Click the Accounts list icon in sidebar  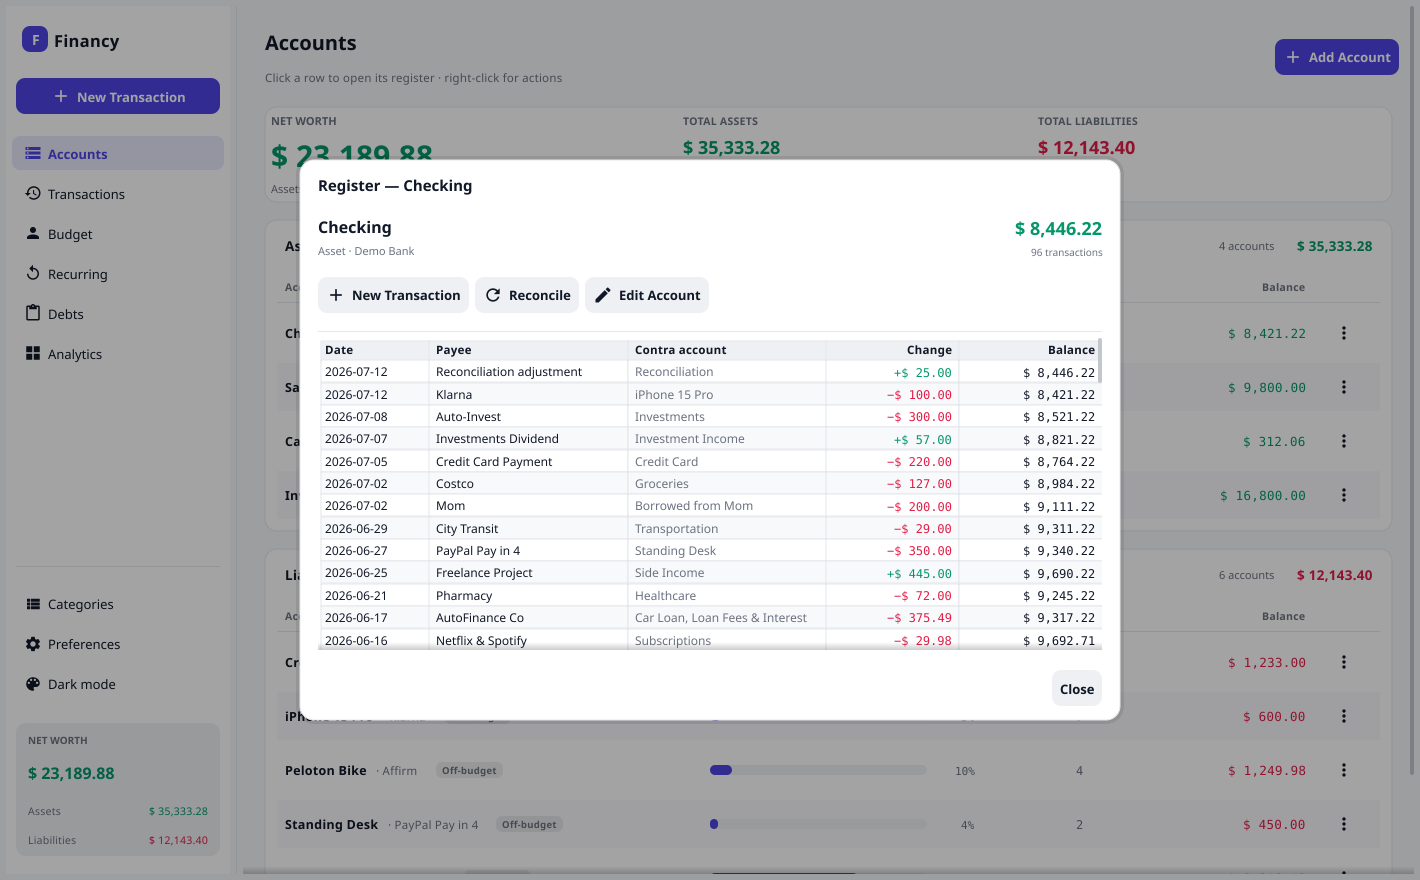pos(33,153)
